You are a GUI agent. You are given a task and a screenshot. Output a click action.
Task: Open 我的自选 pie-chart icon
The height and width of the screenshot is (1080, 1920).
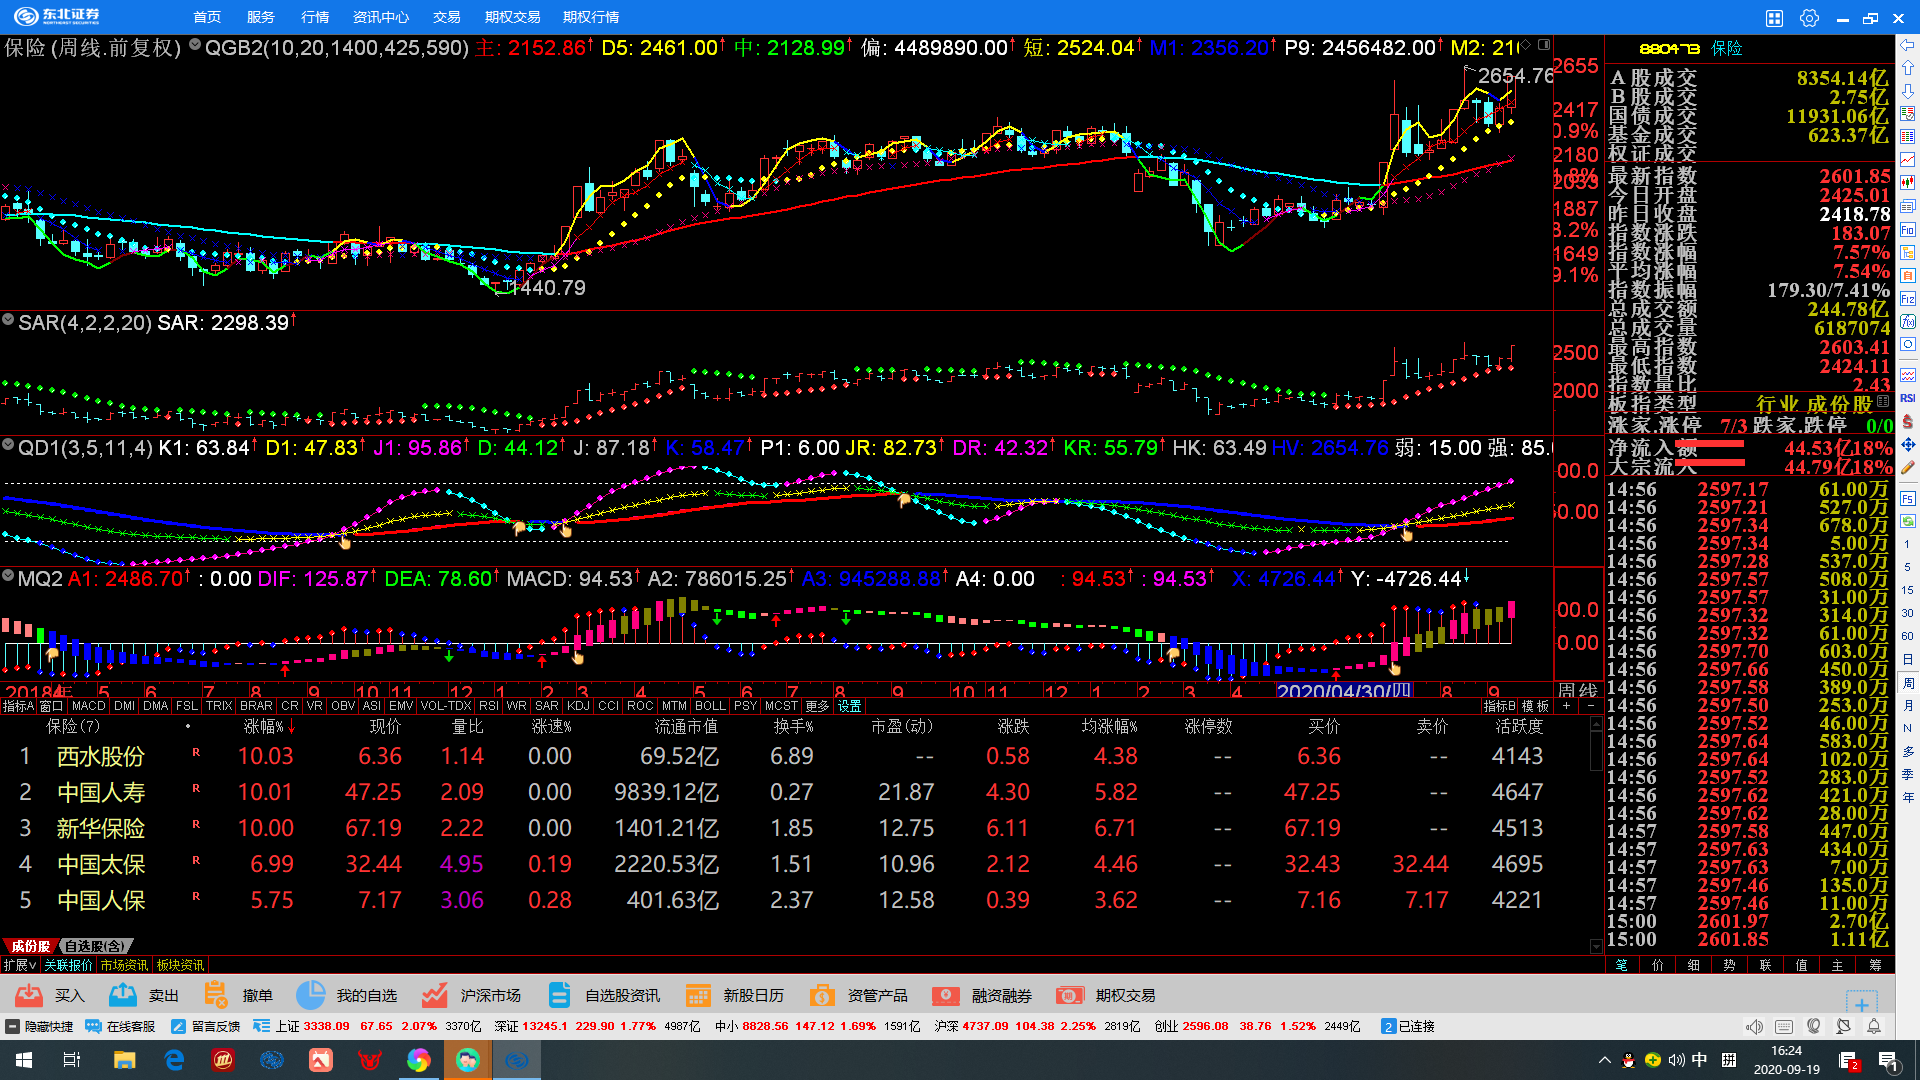point(311,995)
